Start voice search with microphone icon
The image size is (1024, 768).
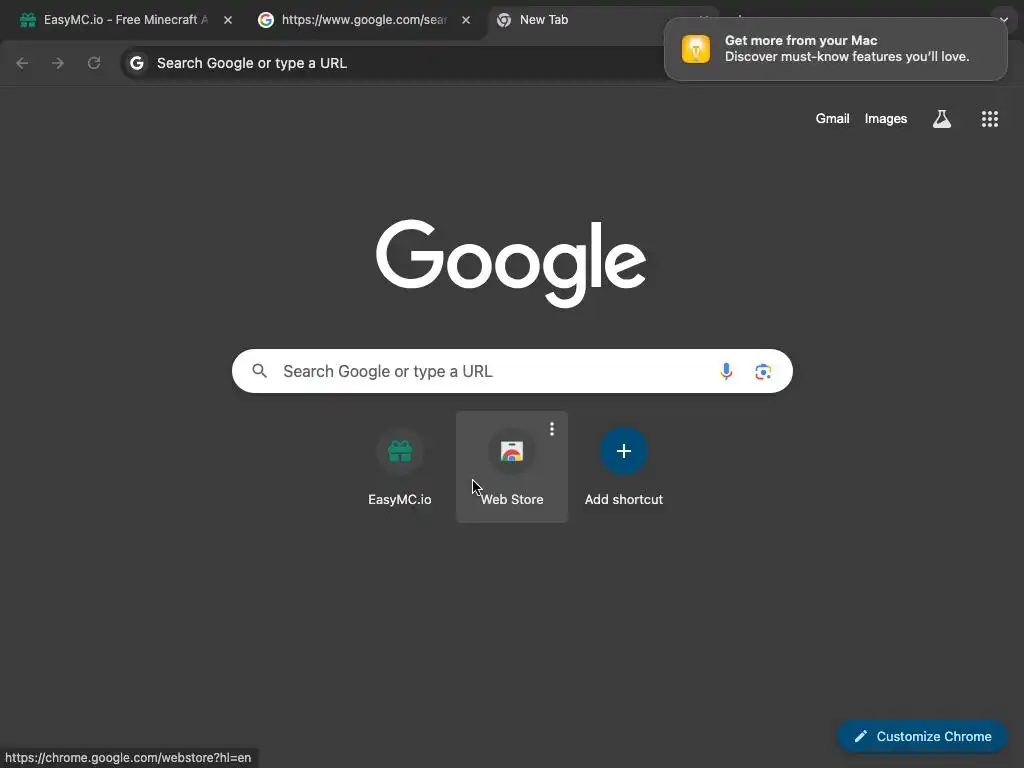(726, 372)
